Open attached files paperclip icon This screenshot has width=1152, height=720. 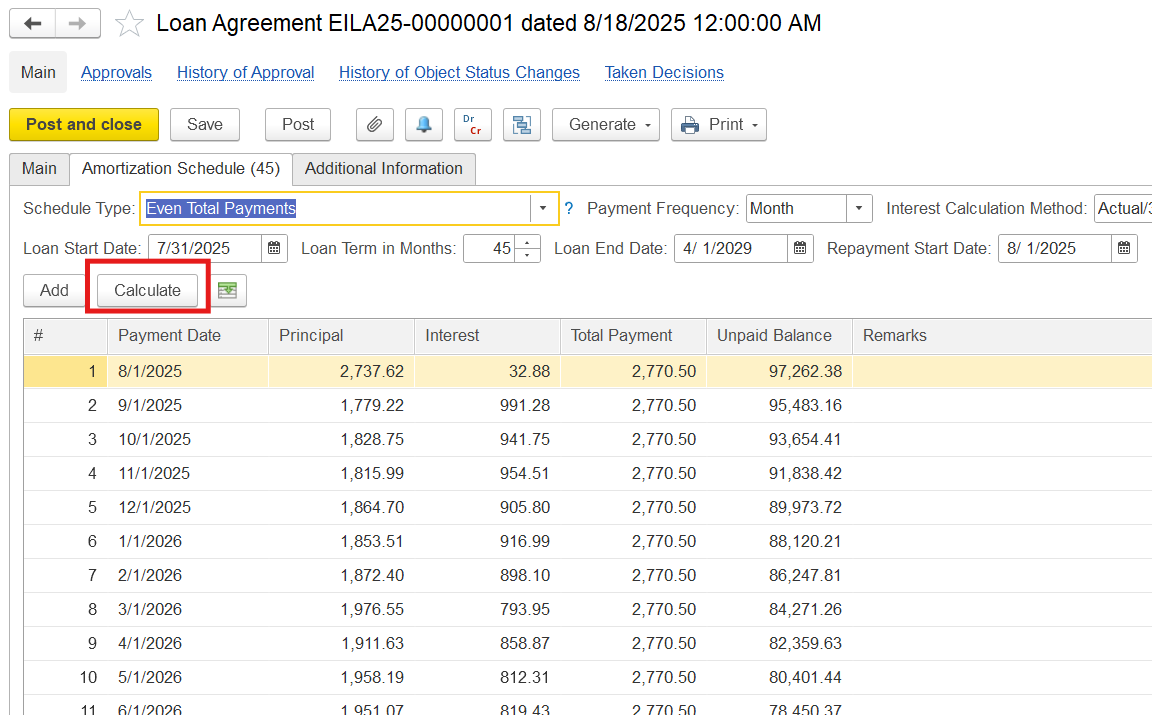click(375, 125)
